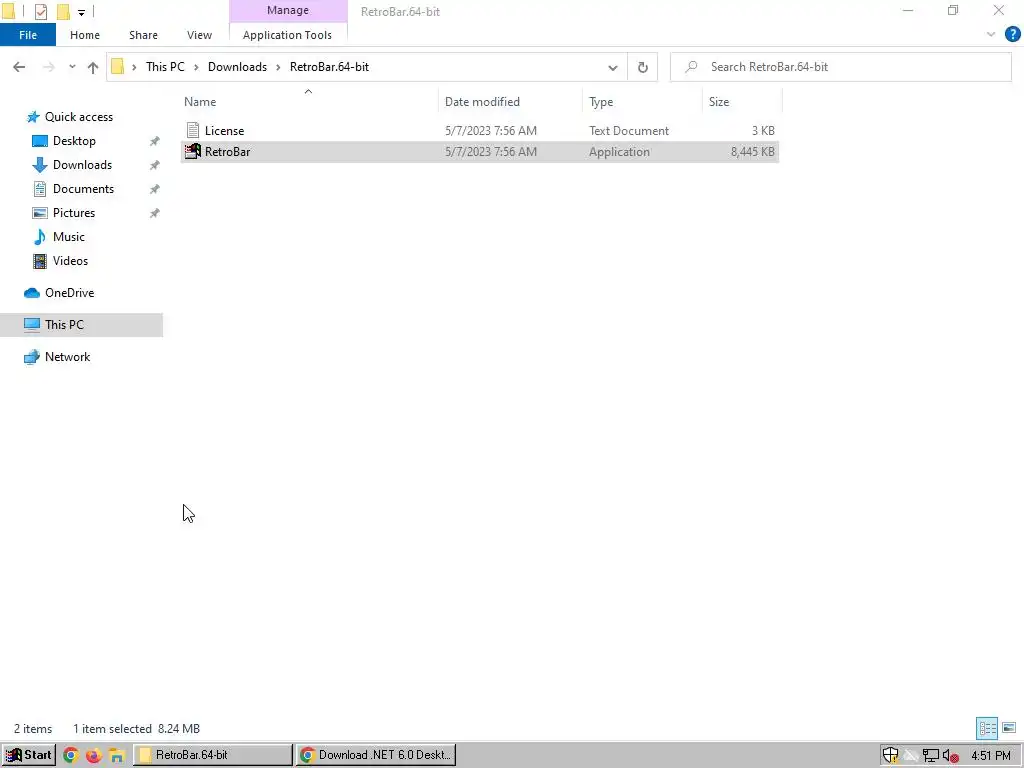Click the 8,445 KB size cell
This screenshot has width=1024, height=768.
752,152
